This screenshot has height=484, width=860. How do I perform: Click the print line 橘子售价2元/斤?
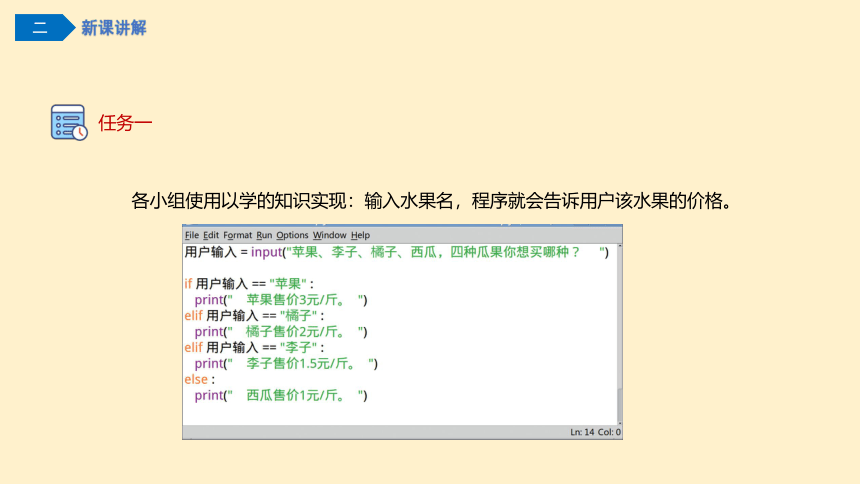(281, 331)
